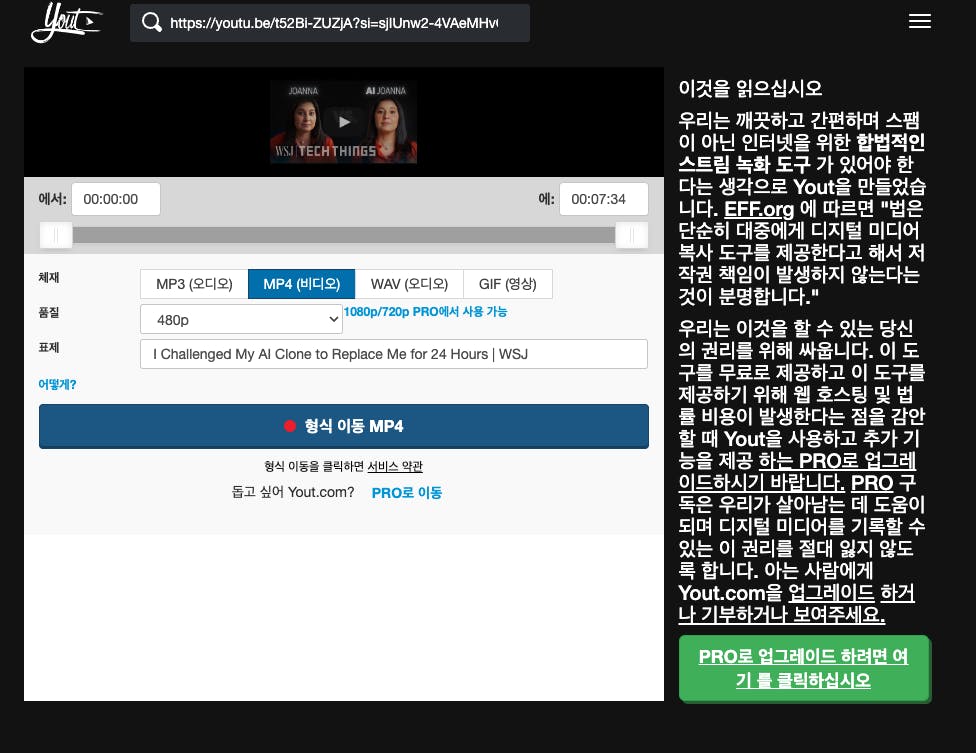
Task: Click the PRO link before 구독은
Action: coord(872,483)
